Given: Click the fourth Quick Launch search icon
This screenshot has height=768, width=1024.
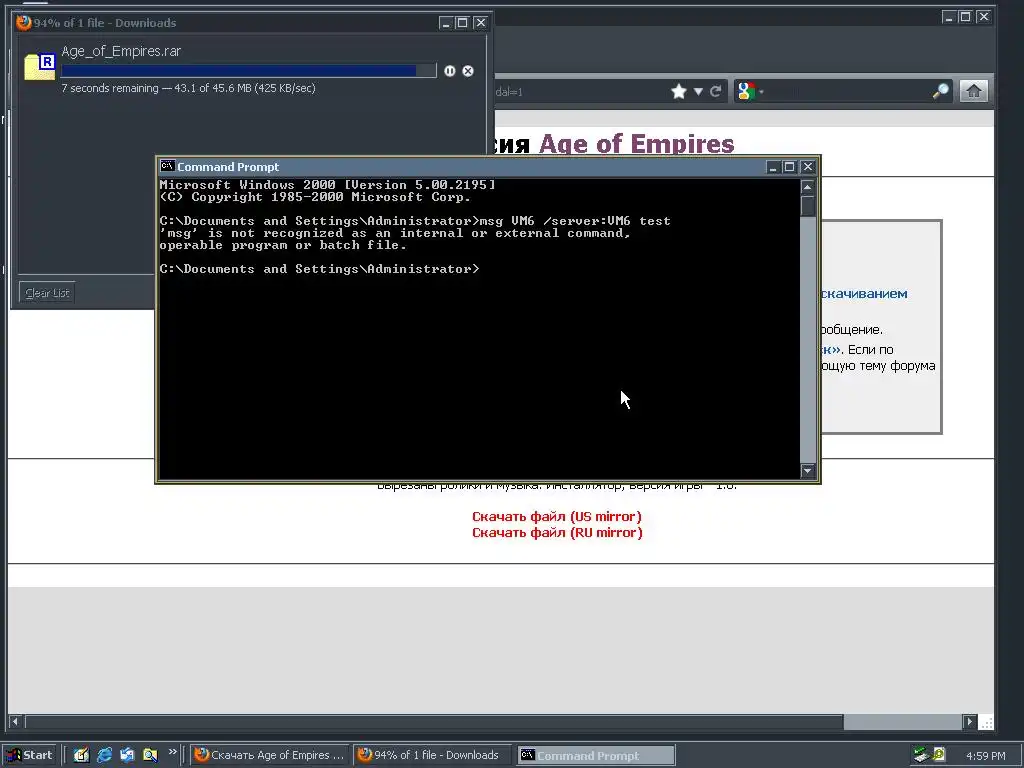Looking at the screenshot, I should pyautogui.click(x=150, y=755).
